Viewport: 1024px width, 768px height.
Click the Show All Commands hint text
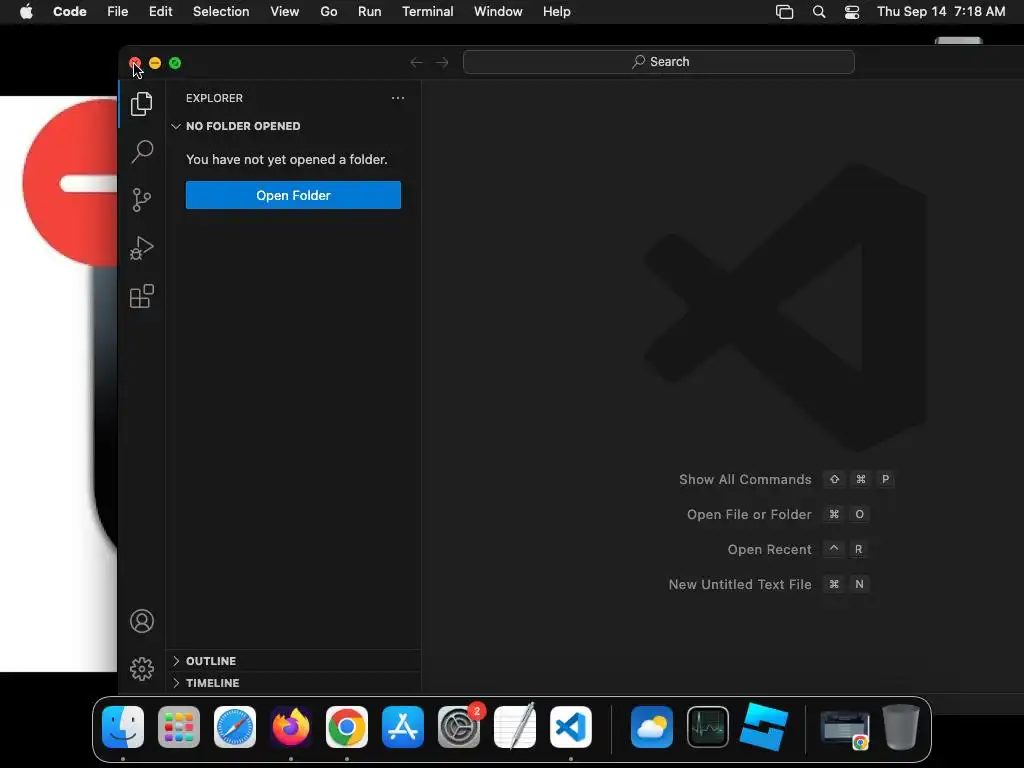click(x=745, y=479)
